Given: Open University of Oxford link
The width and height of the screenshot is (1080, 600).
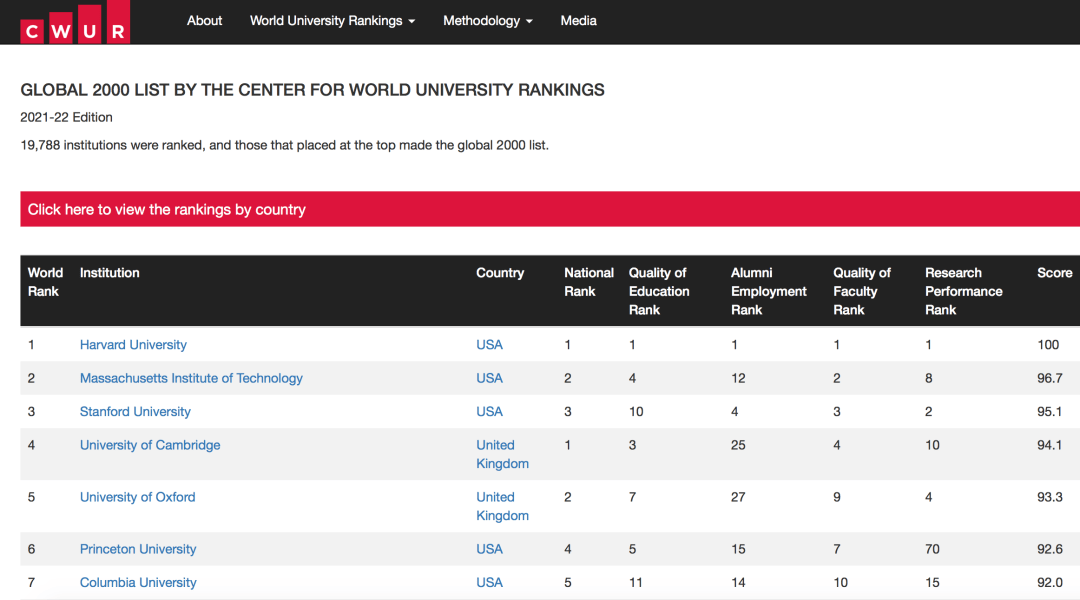Looking at the screenshot, I should 138,497.
